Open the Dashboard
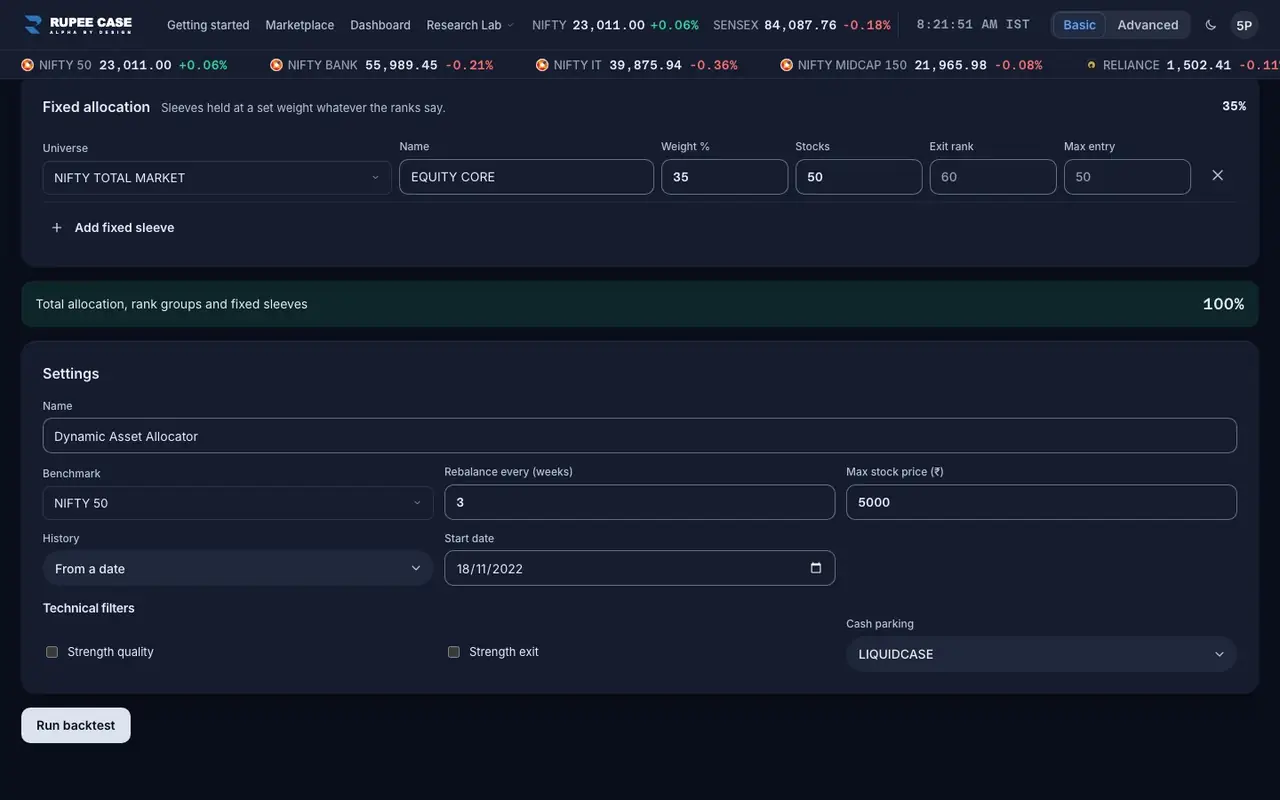Viewport: 1280px width, 800px height. coord(380,25)
